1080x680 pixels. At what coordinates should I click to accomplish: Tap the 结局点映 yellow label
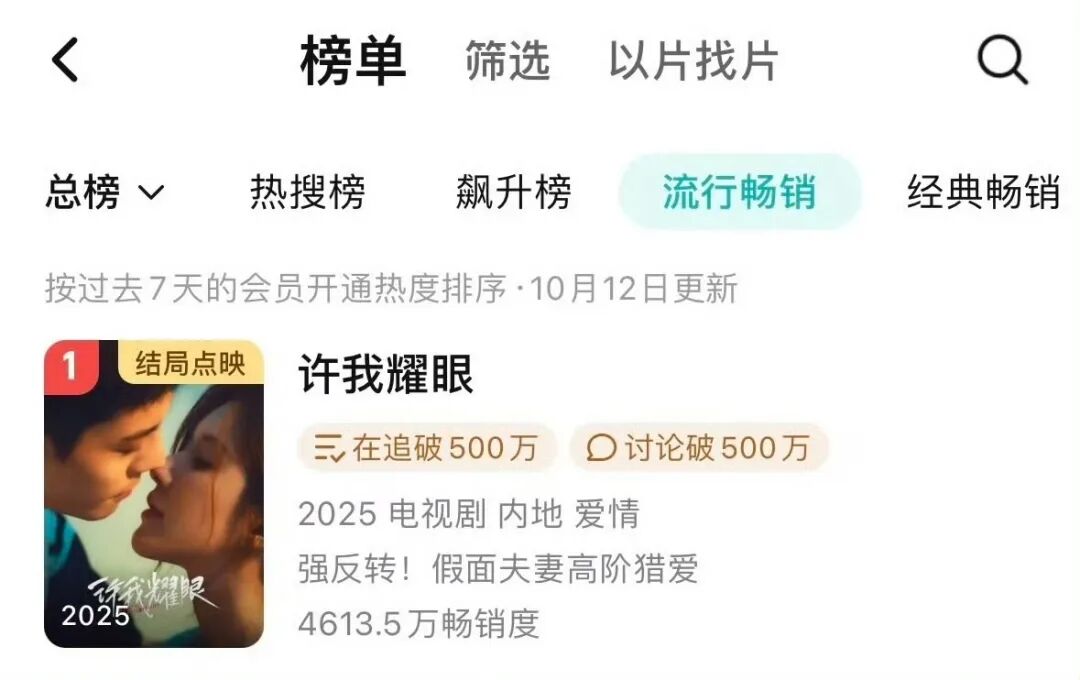pos(191,362)
